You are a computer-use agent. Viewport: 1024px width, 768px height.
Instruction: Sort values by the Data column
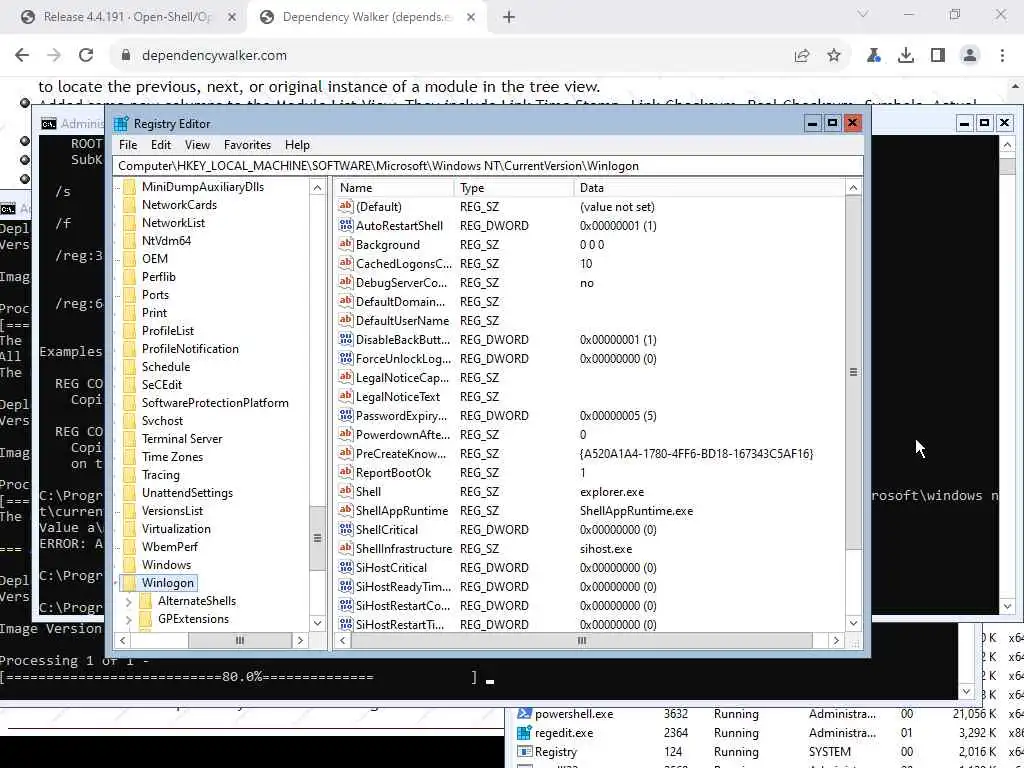(x=709, y=188)
